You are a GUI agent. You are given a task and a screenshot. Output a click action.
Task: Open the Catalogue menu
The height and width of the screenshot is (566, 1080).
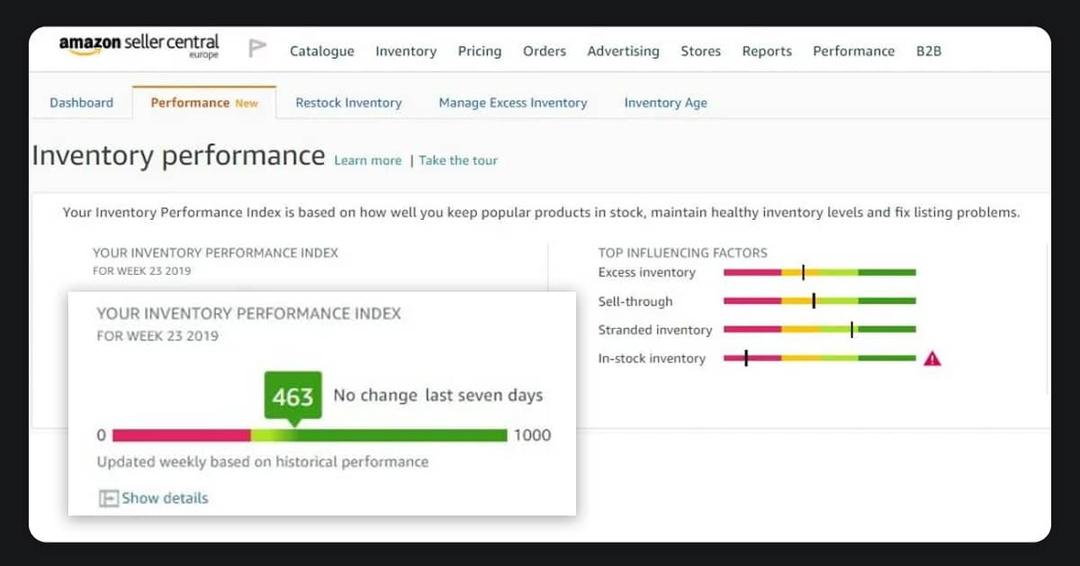coord(322,51)
